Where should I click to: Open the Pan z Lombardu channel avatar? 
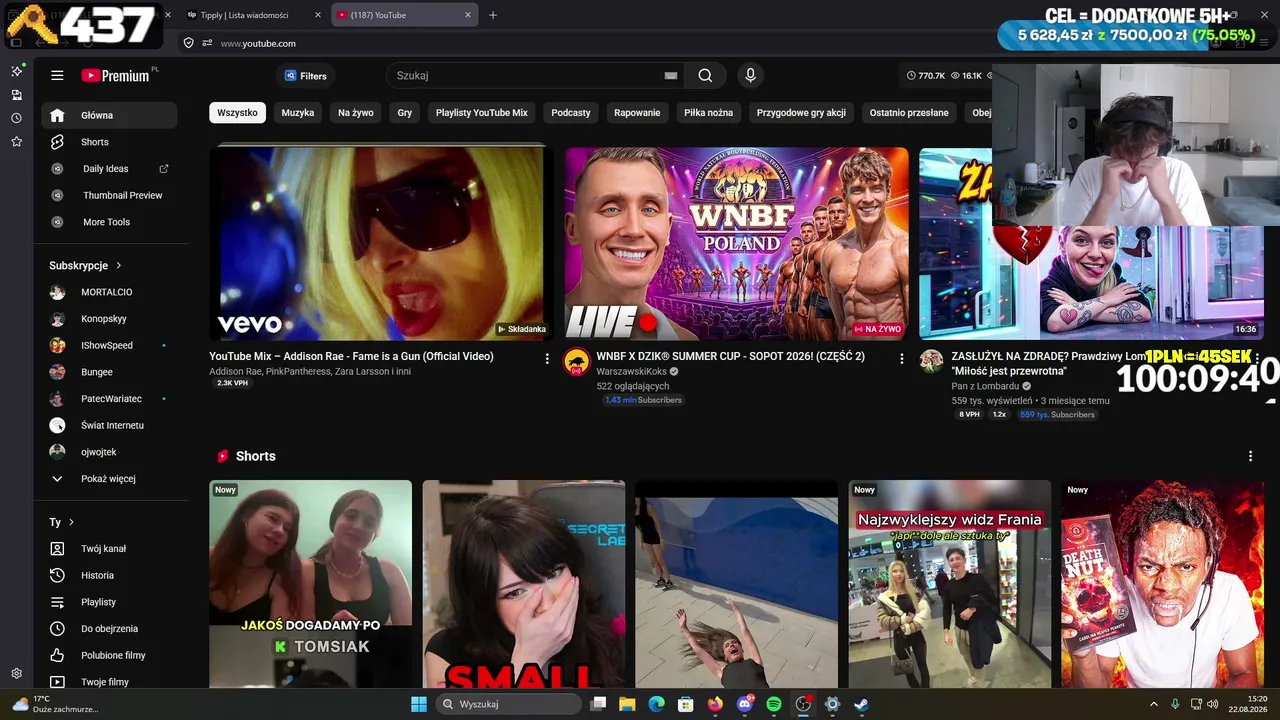(x=932, y=362)
